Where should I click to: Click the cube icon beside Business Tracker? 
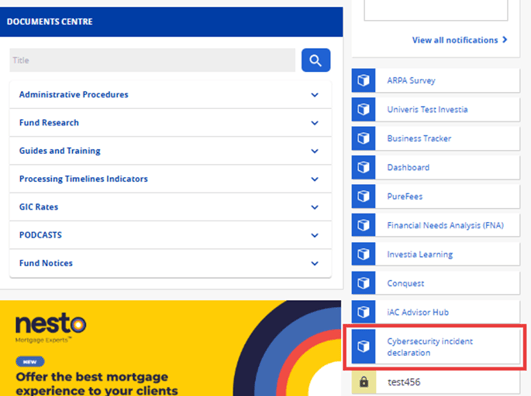click(363, 139)
